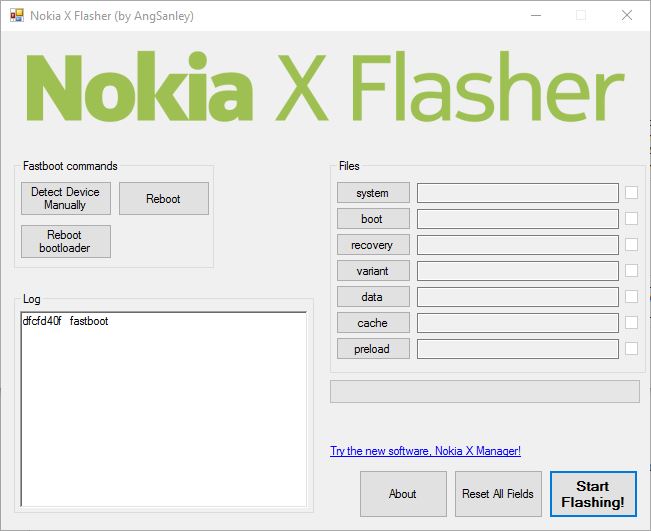Browse for the variant image file

(373, 271)
